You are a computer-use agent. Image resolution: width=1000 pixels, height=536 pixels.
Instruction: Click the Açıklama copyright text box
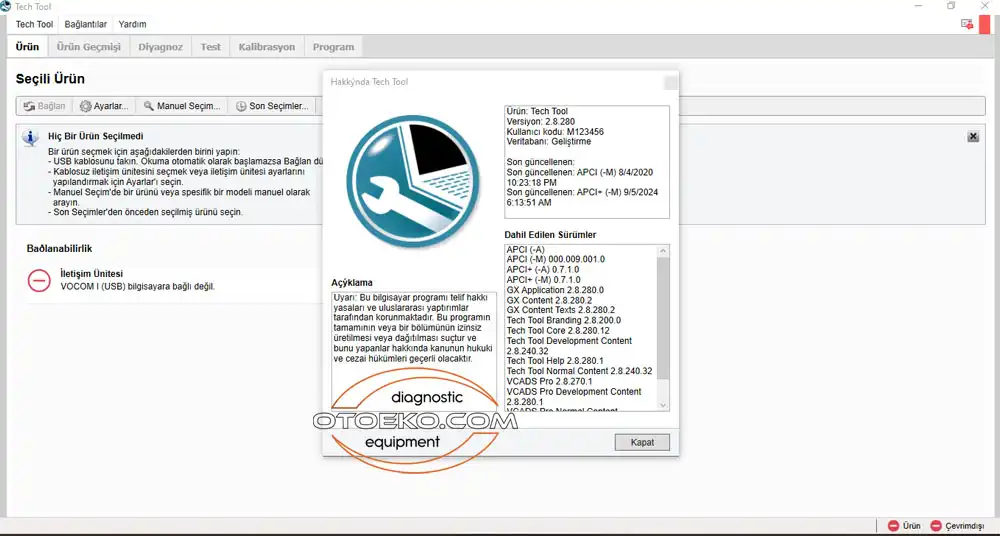coord(413,340)
